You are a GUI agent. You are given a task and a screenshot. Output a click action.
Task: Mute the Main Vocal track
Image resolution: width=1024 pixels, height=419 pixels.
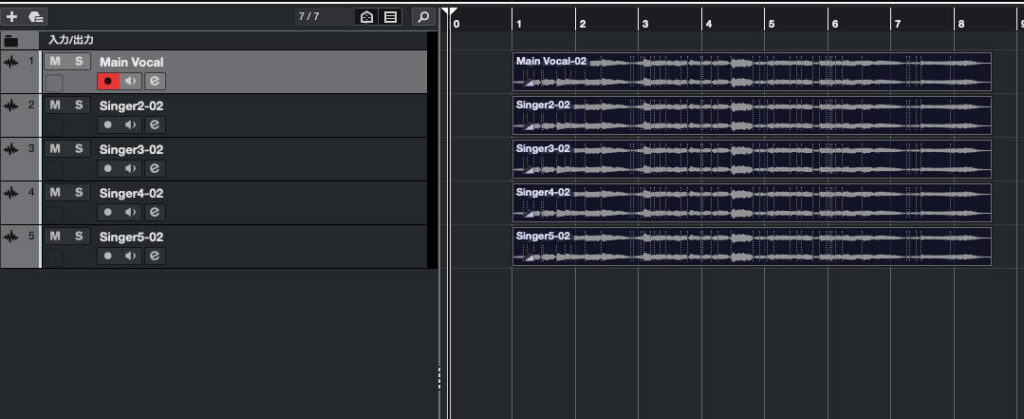pyautogui.click(x=56, y=62)
